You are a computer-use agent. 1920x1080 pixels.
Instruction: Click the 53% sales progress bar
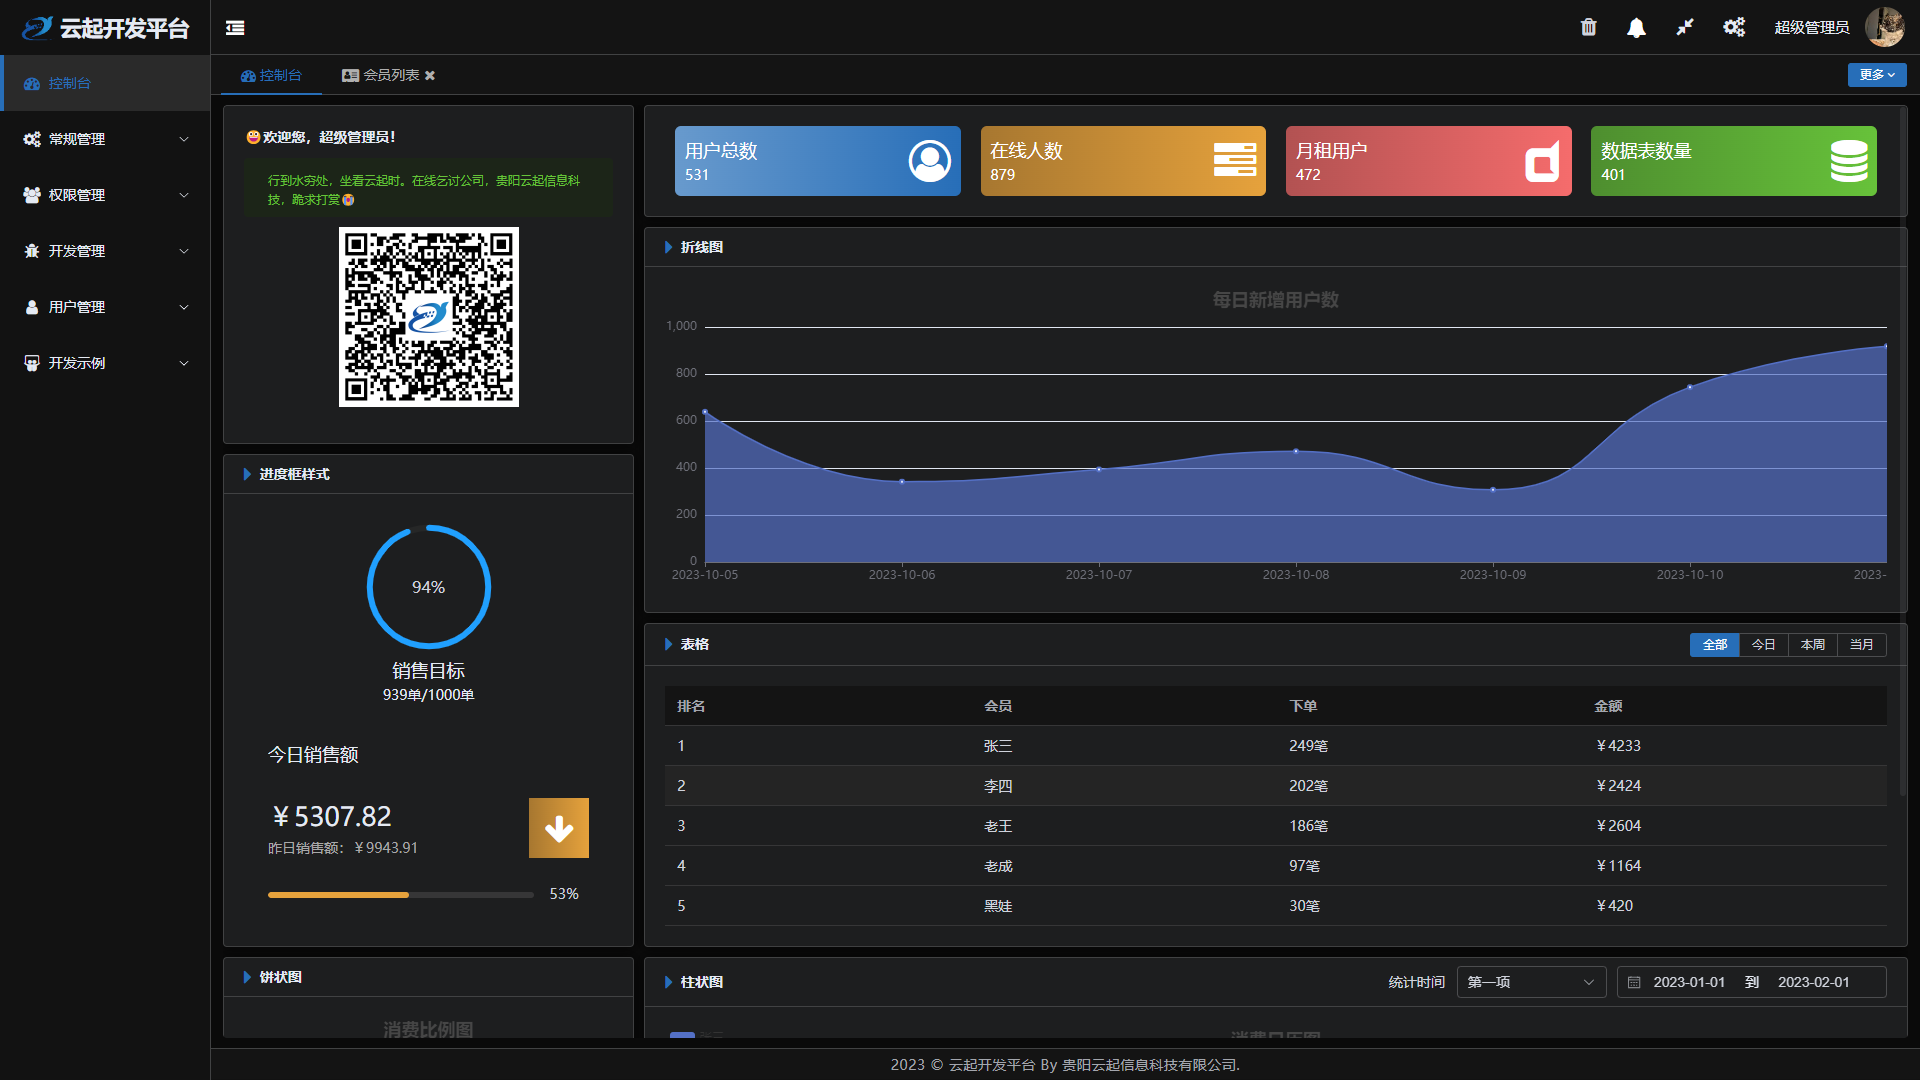400,895
